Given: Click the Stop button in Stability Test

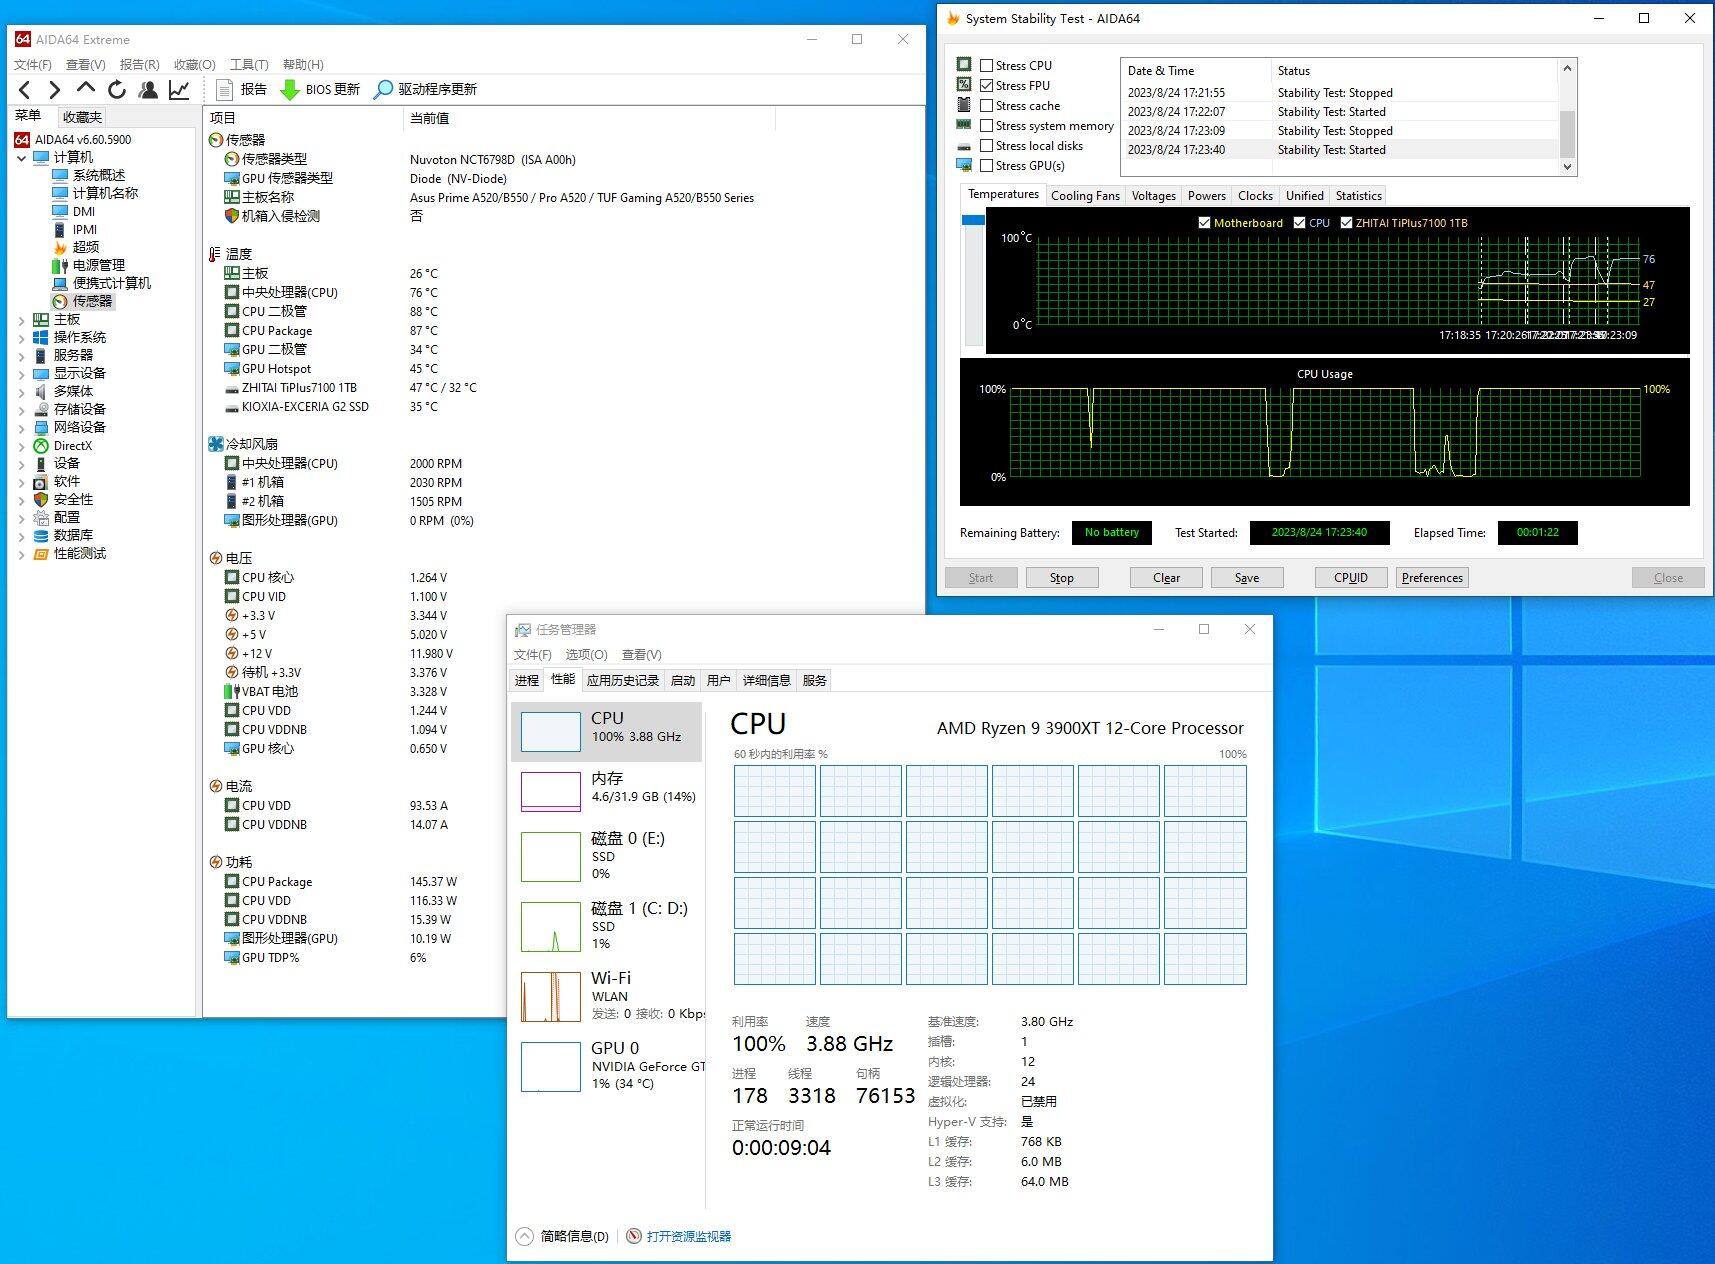Looking at the screenshot, I should pos(1061,578).
